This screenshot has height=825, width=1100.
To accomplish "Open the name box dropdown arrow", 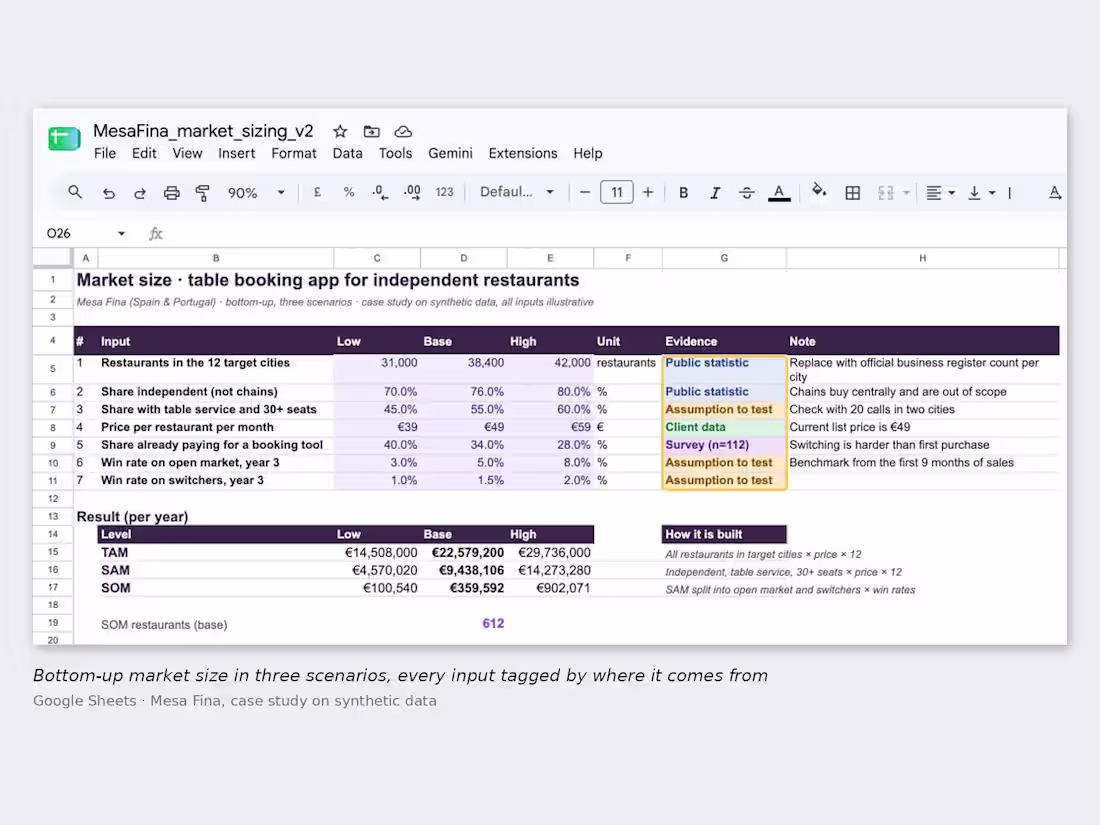I will click(x=121, y=234).
